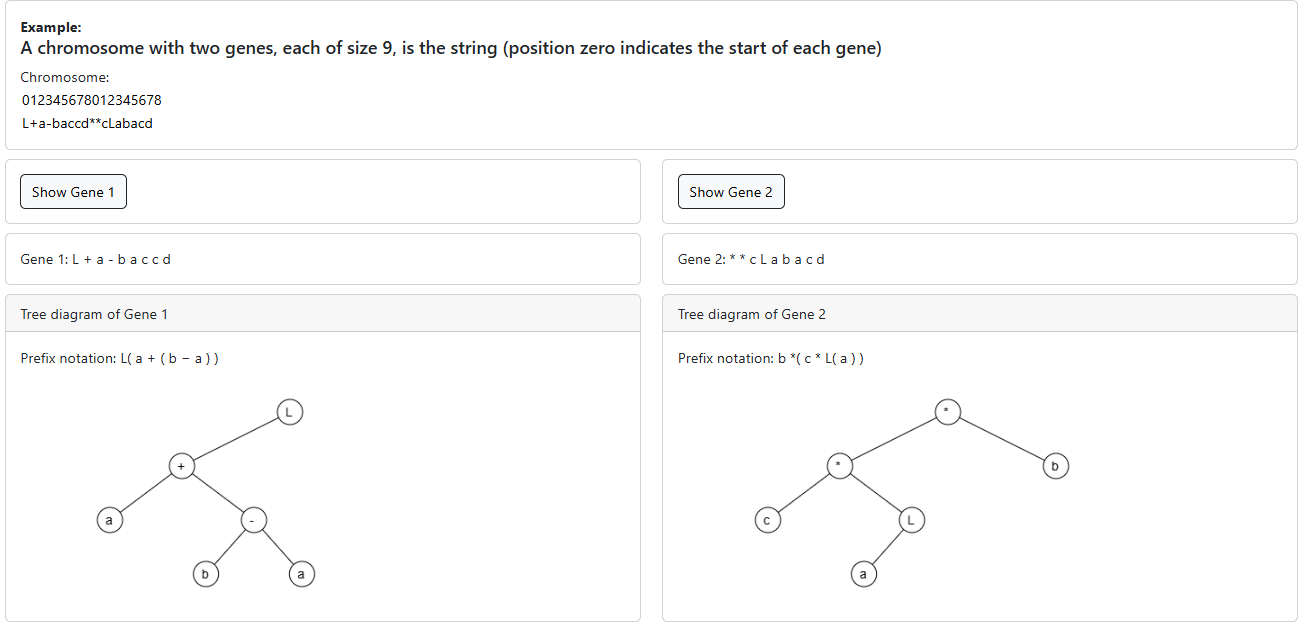Image resolution: width=1307 pixels, height=625 pixels.
Task: Click the chromosome string L+a-baccd**cLabacd
Action: click(x=87, y=123)
